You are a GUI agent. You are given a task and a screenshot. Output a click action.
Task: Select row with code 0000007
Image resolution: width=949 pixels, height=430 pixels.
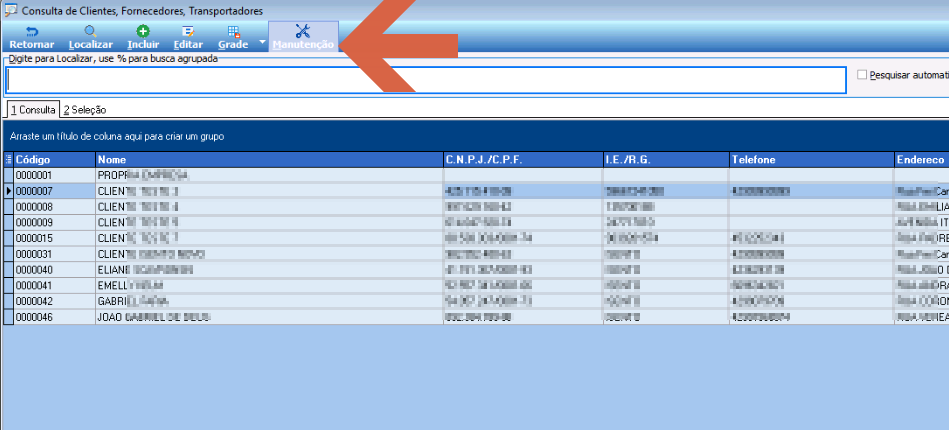476,191
